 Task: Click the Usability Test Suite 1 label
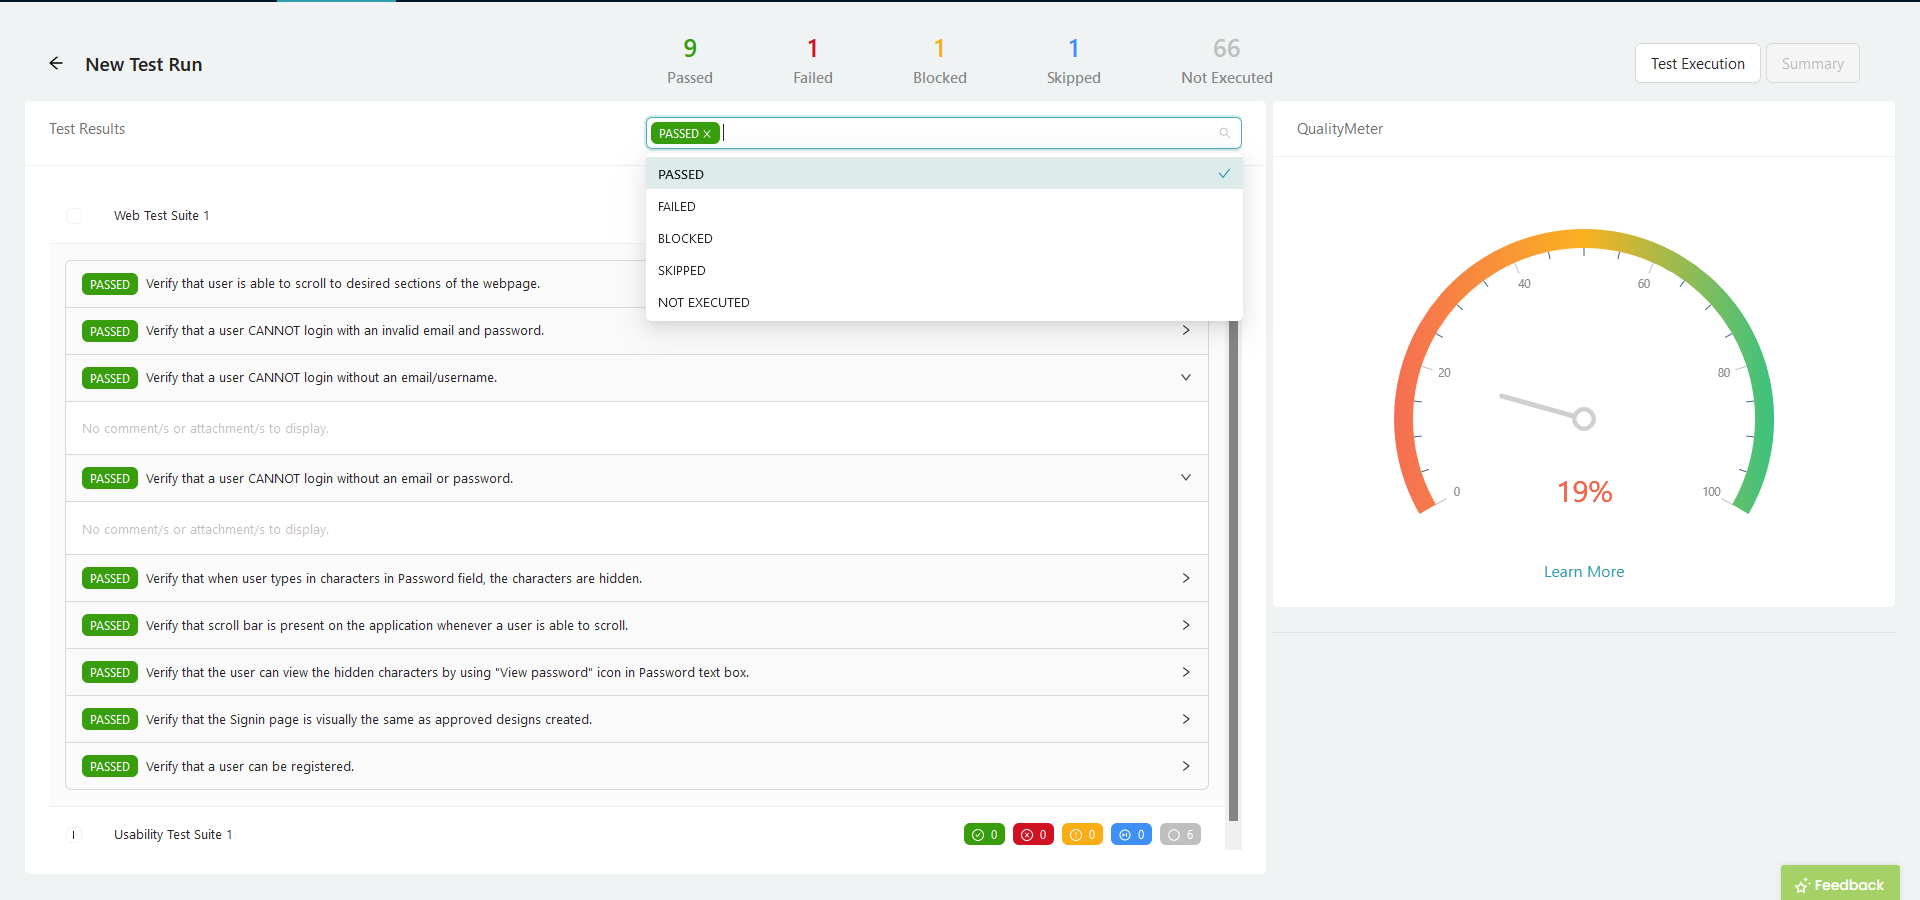[173, 835]
